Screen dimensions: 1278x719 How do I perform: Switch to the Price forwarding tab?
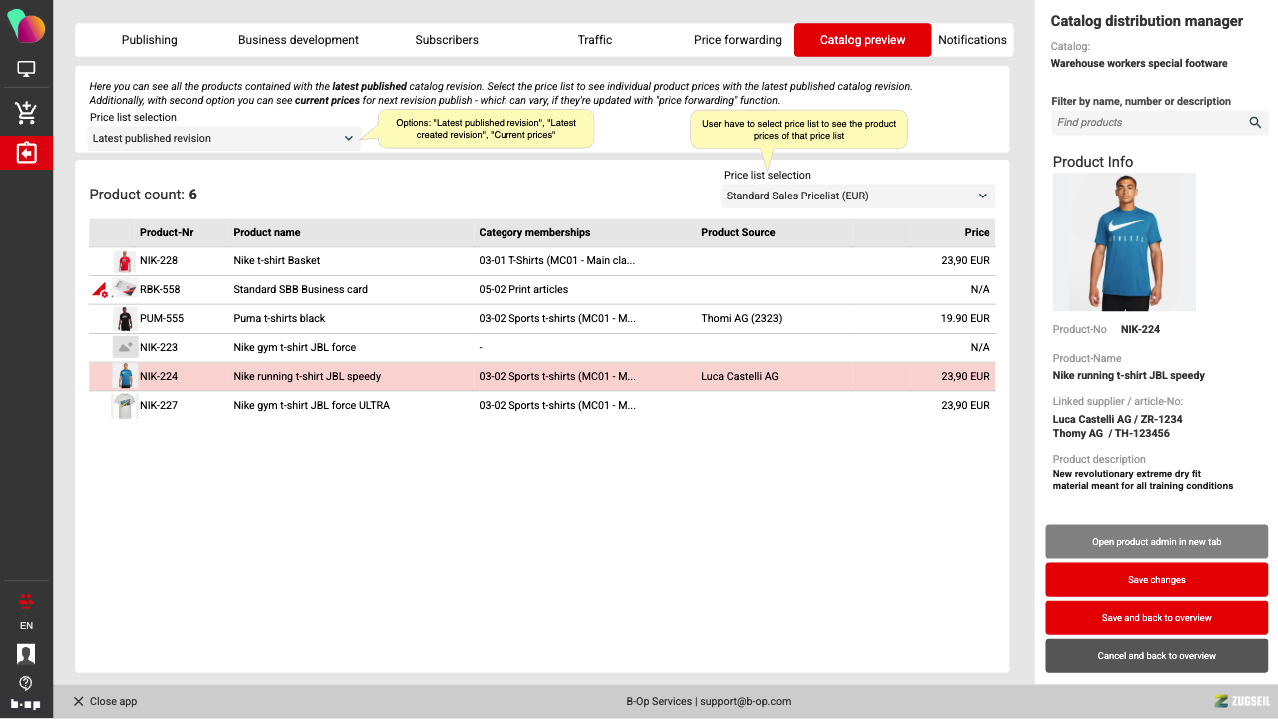[x=737, y=40]
